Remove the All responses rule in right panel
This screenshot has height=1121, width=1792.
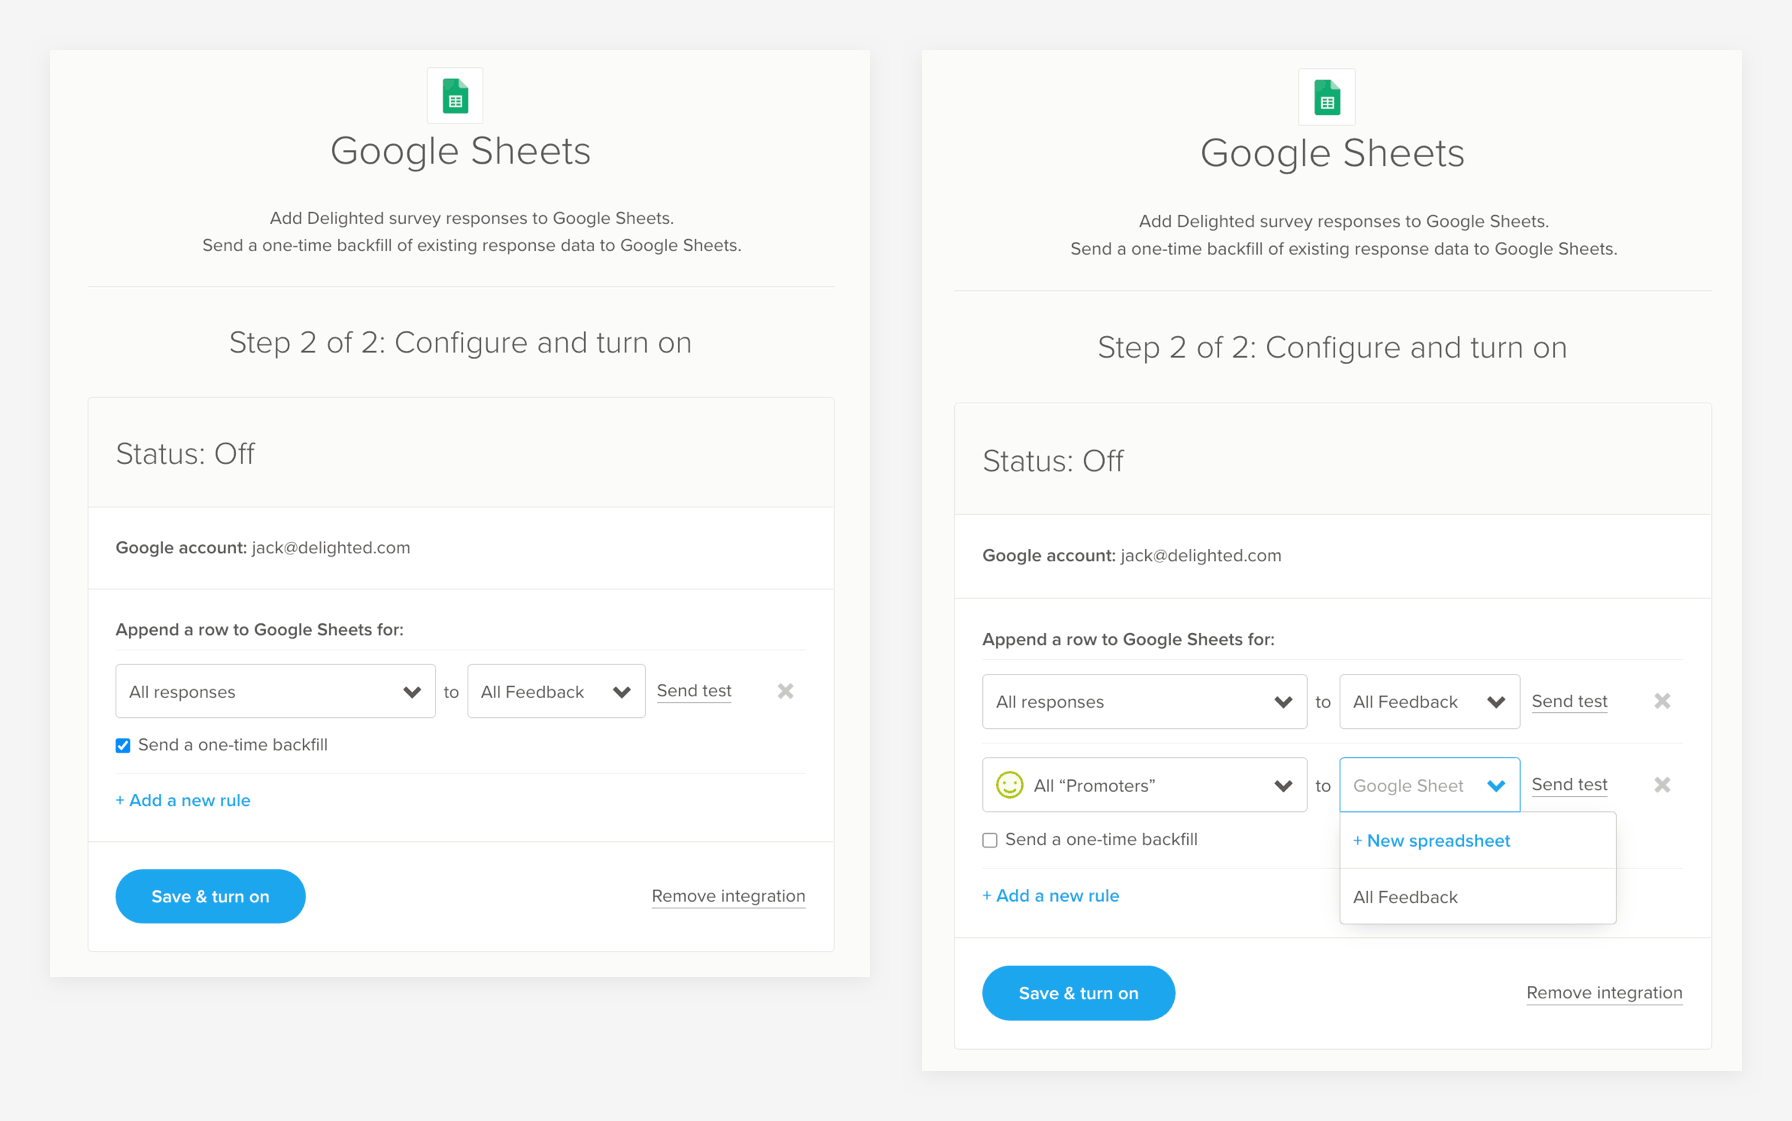click(1662, 701)
